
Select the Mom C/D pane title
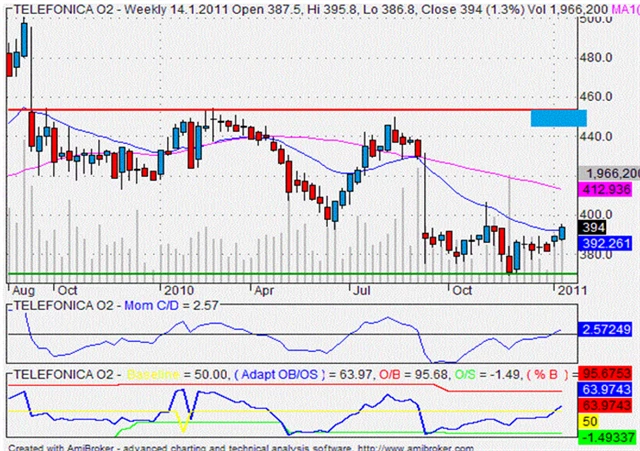[150, 302]
